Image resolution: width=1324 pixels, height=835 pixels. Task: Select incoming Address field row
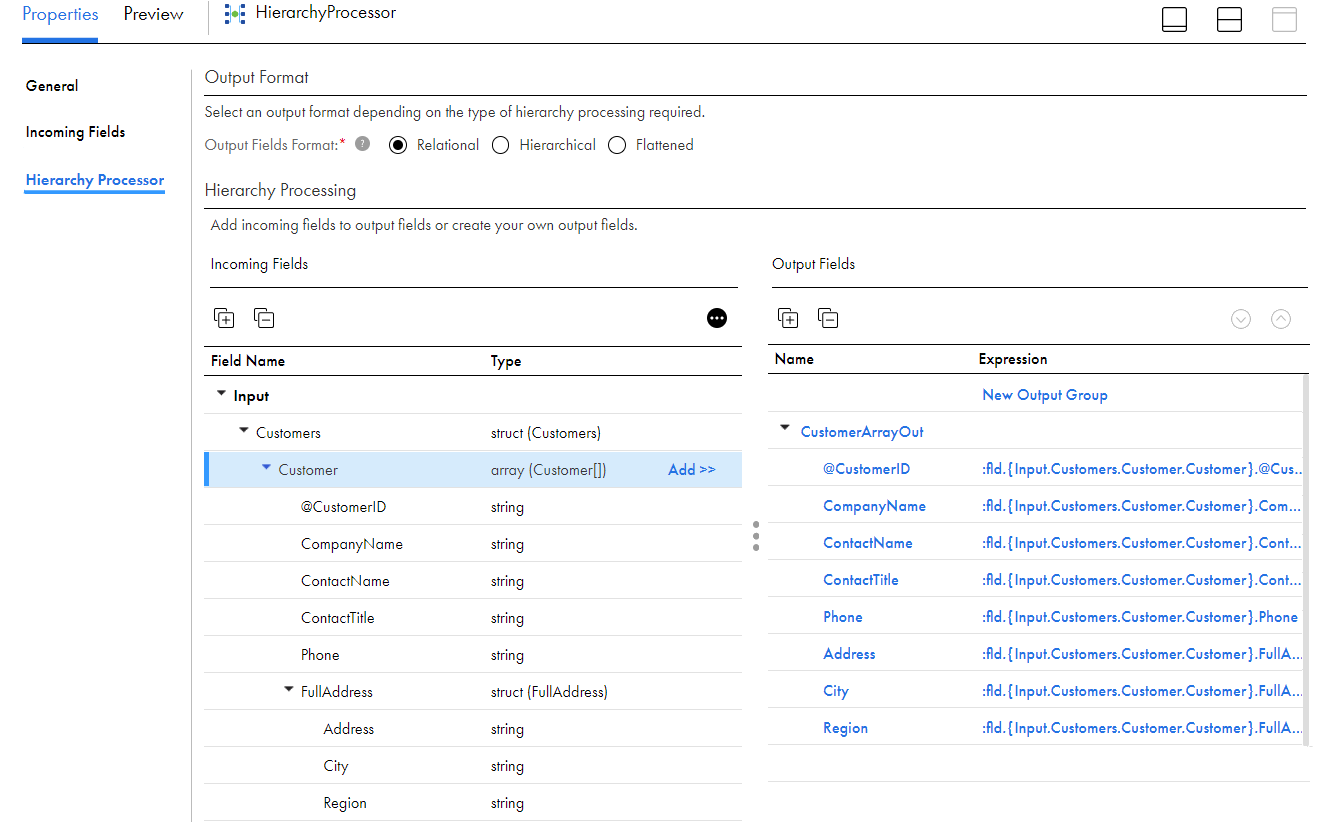473,729
